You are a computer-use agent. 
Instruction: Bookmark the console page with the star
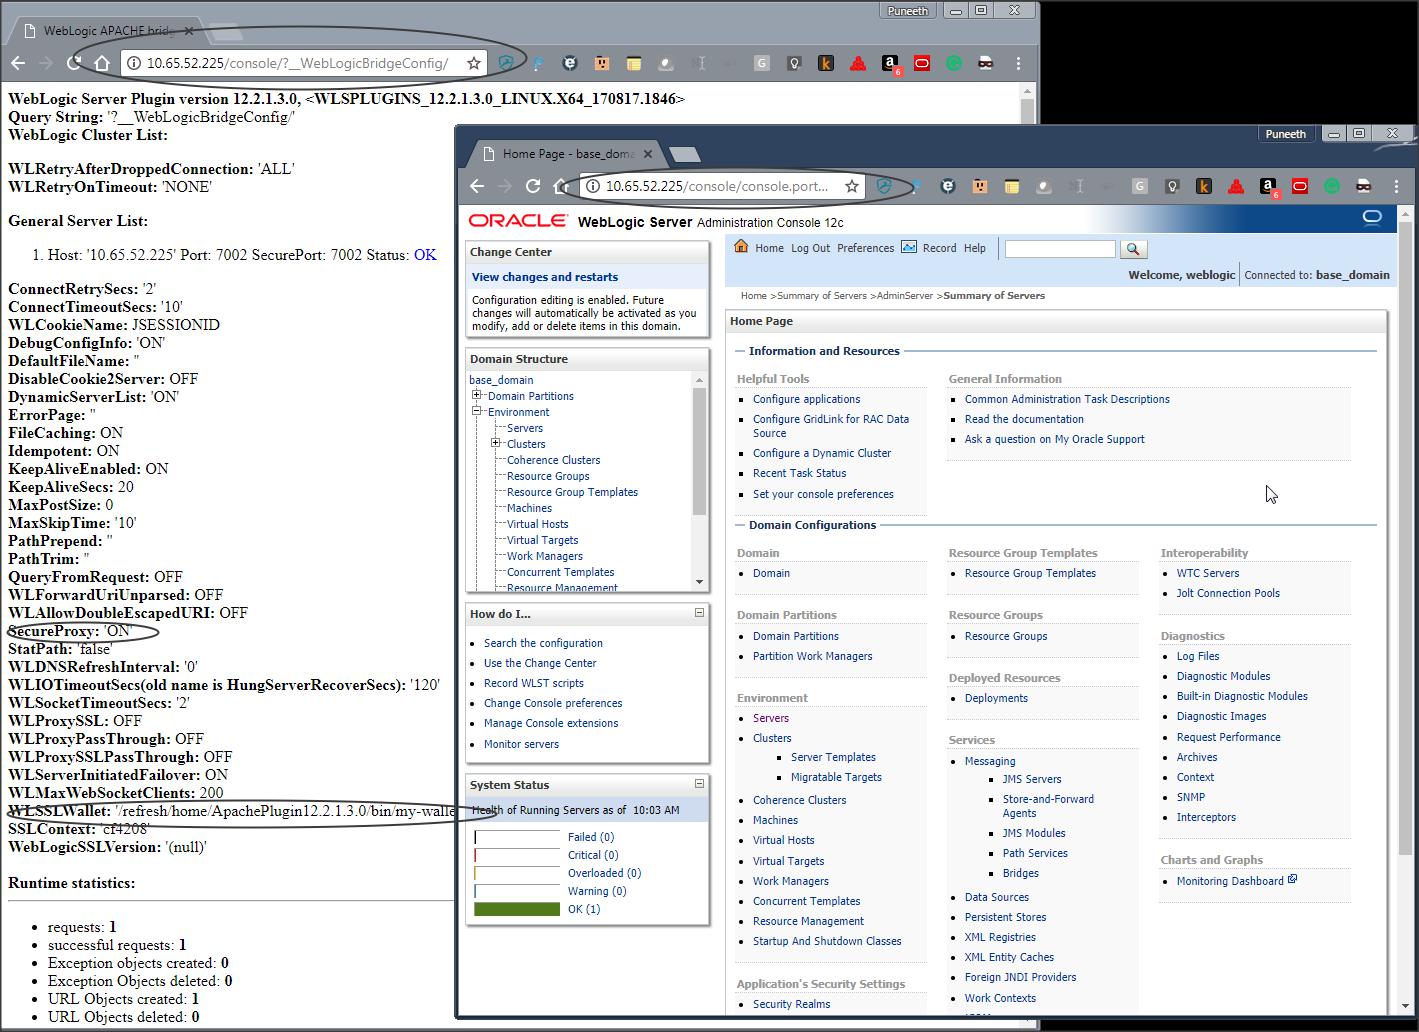coord(852,186)
